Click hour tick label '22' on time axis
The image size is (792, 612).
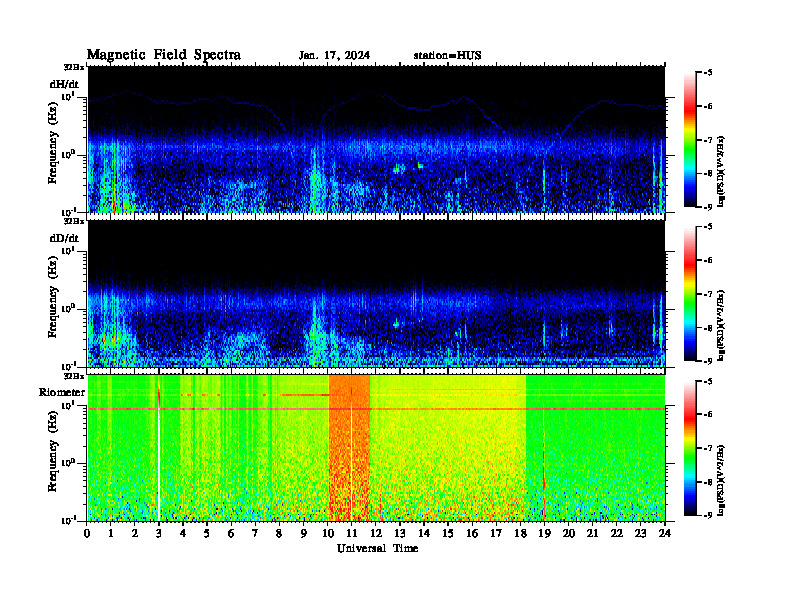pos(616,533)
